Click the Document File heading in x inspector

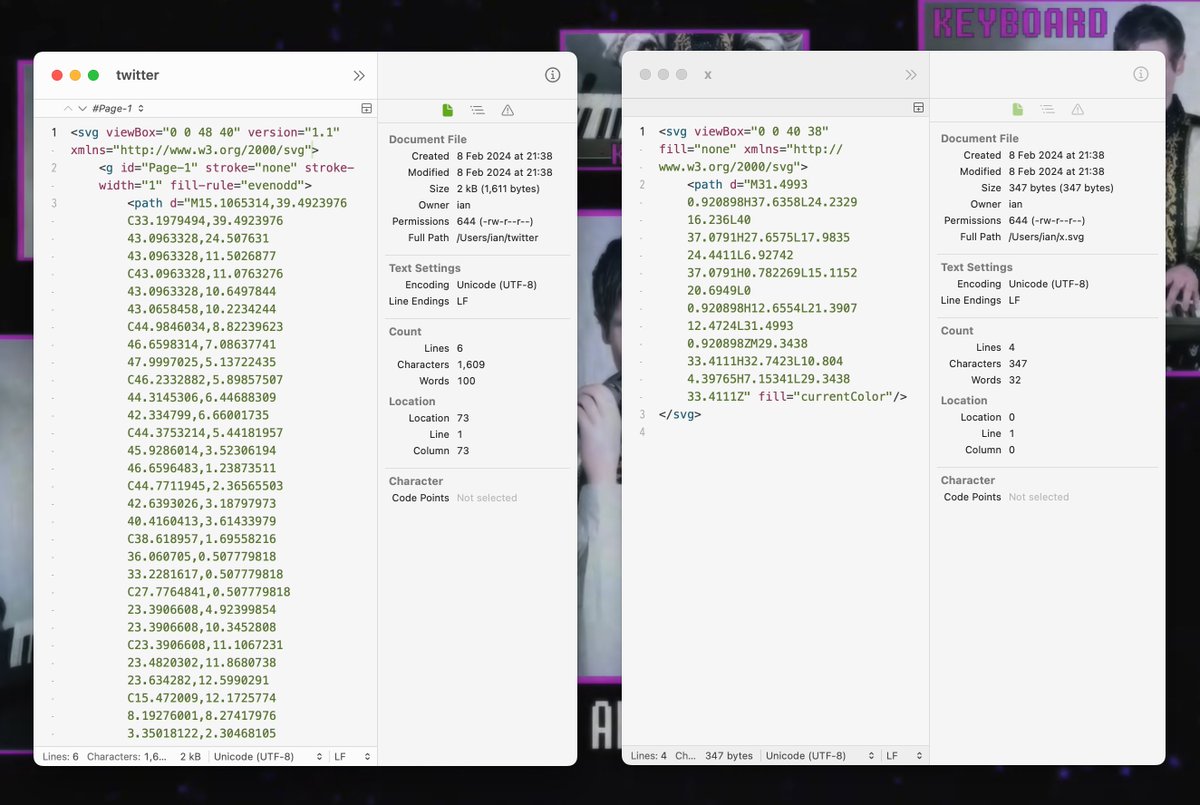click(x=980, y=139)
